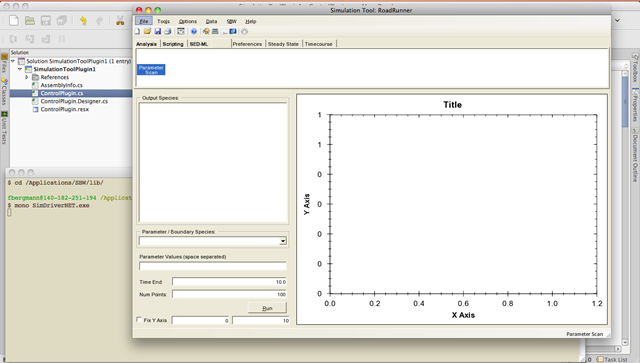640x363 pixels.
Task: Open the Tools menu
Action: 163,21
